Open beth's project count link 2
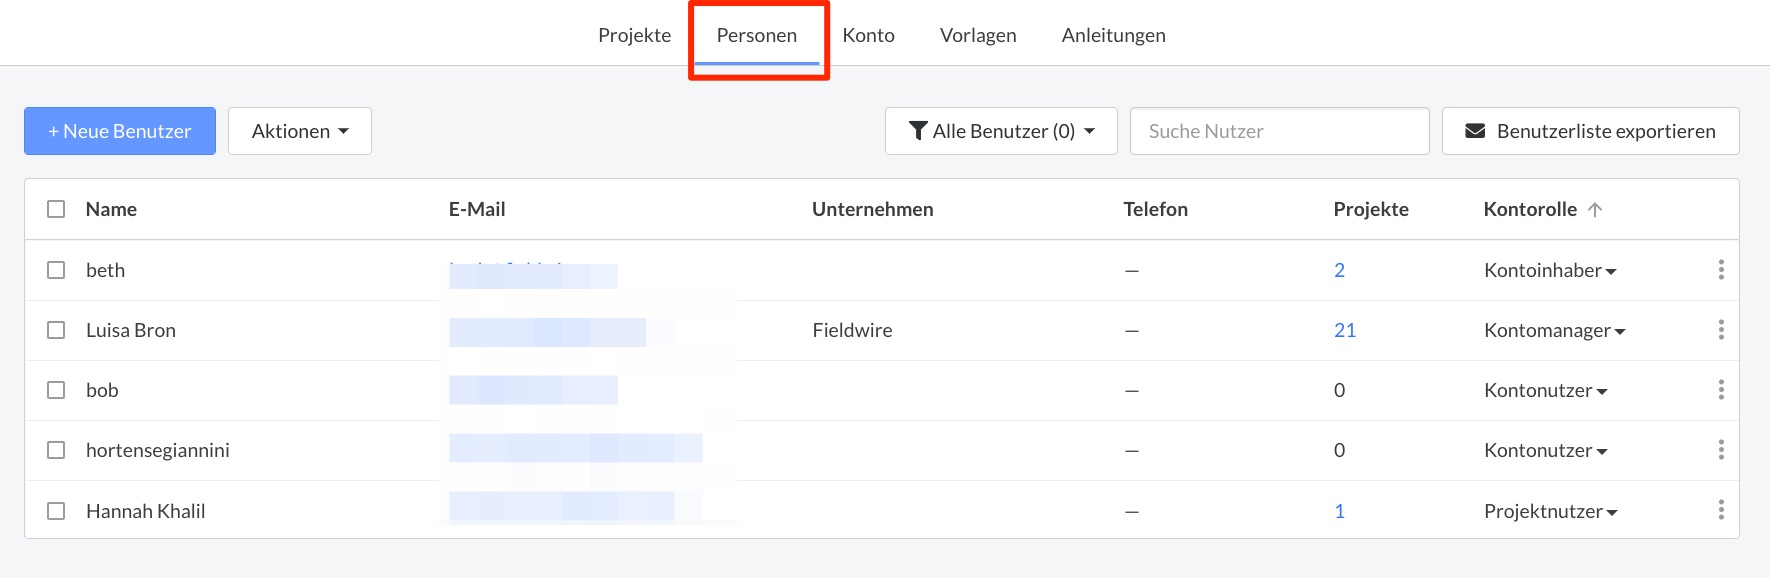 (1340, 270)
